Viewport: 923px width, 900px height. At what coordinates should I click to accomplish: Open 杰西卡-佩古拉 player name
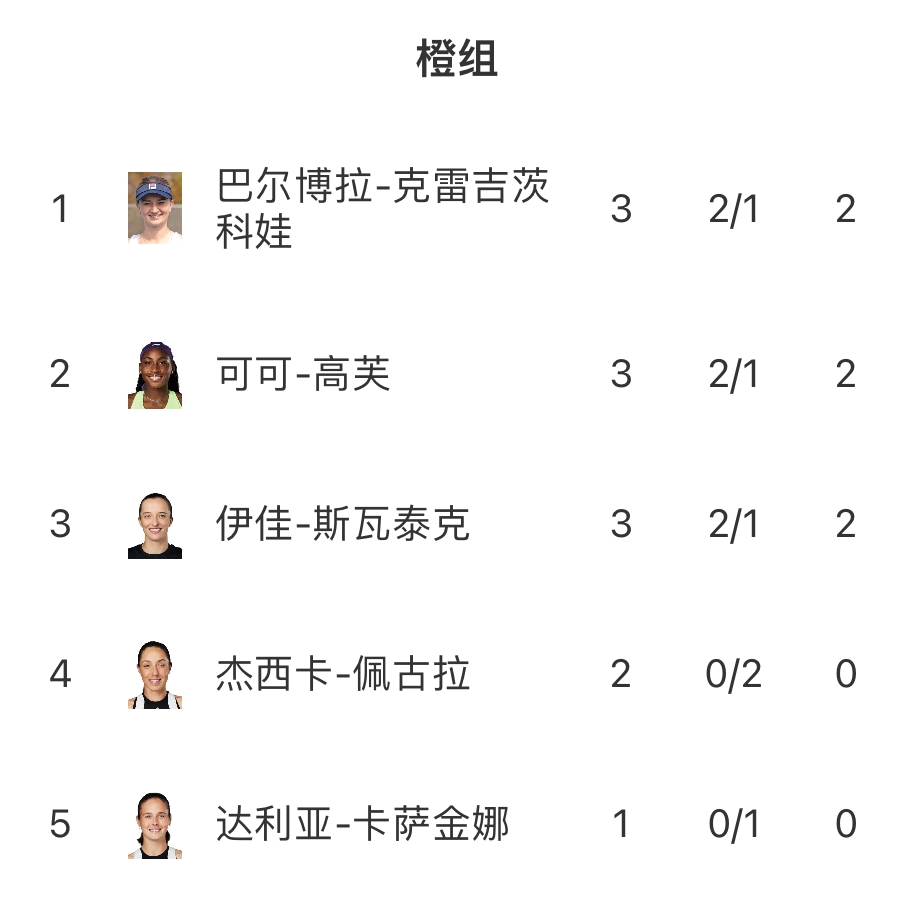click(x=342, y=674)
